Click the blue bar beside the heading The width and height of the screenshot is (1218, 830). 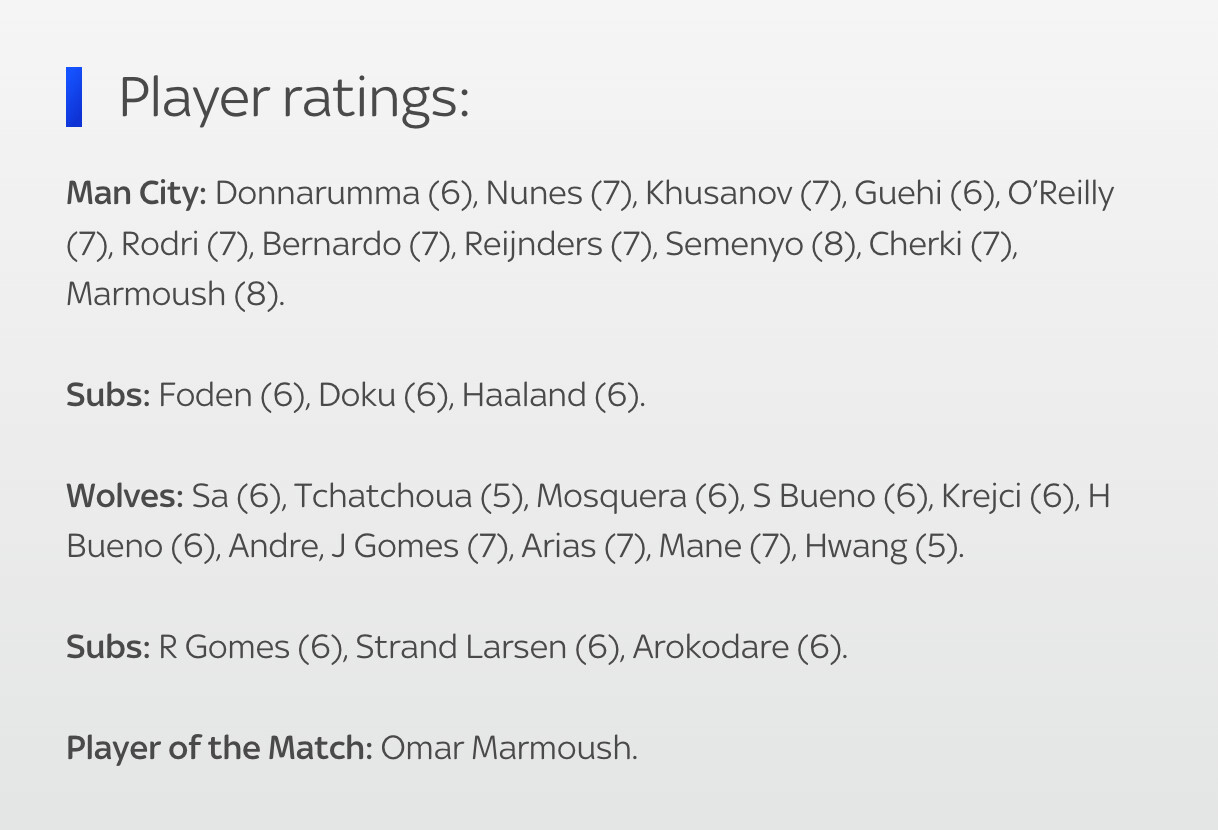click(74, 97)
